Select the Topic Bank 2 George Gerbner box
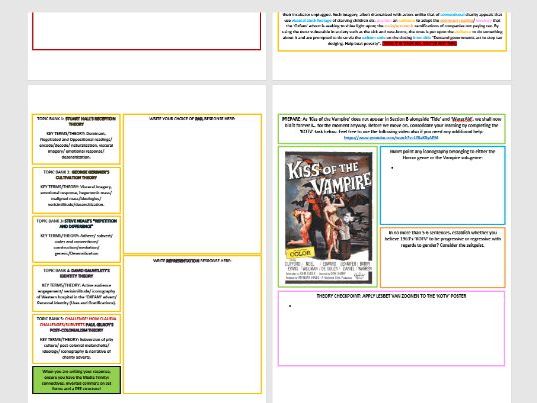 coord(76,190)
